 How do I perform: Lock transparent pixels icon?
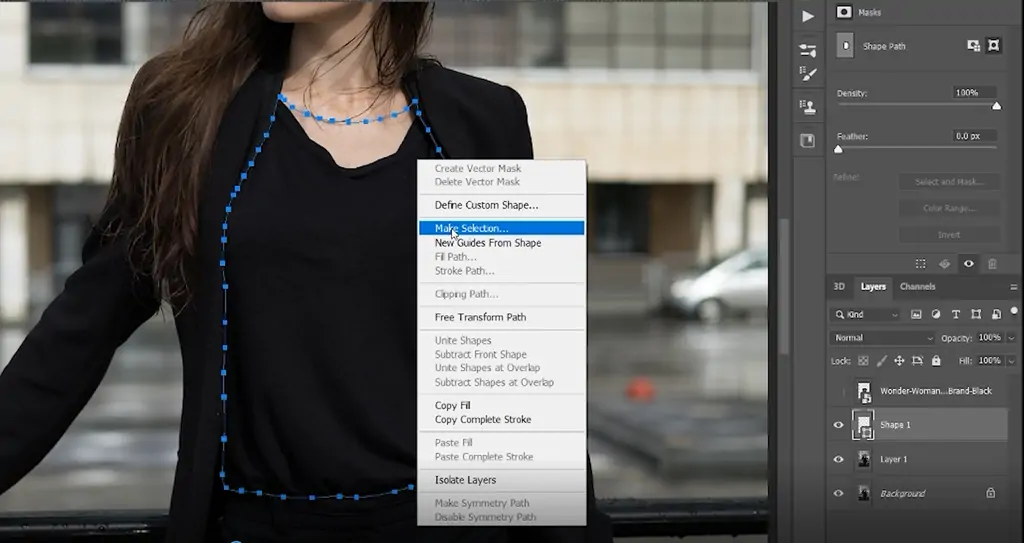click(x=863, y=361)
